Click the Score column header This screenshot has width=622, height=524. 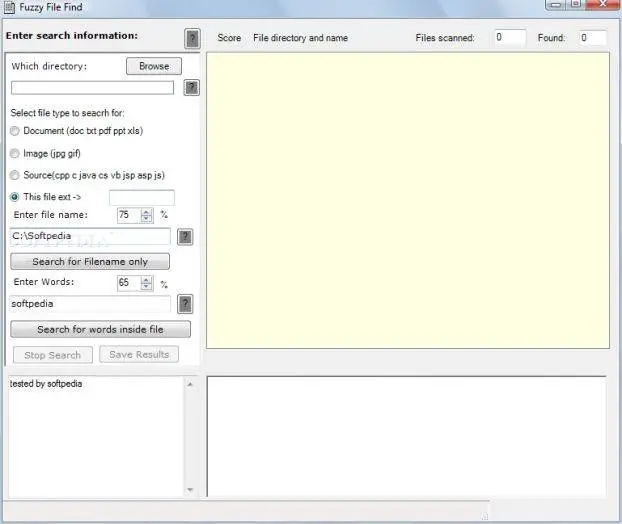229,38
